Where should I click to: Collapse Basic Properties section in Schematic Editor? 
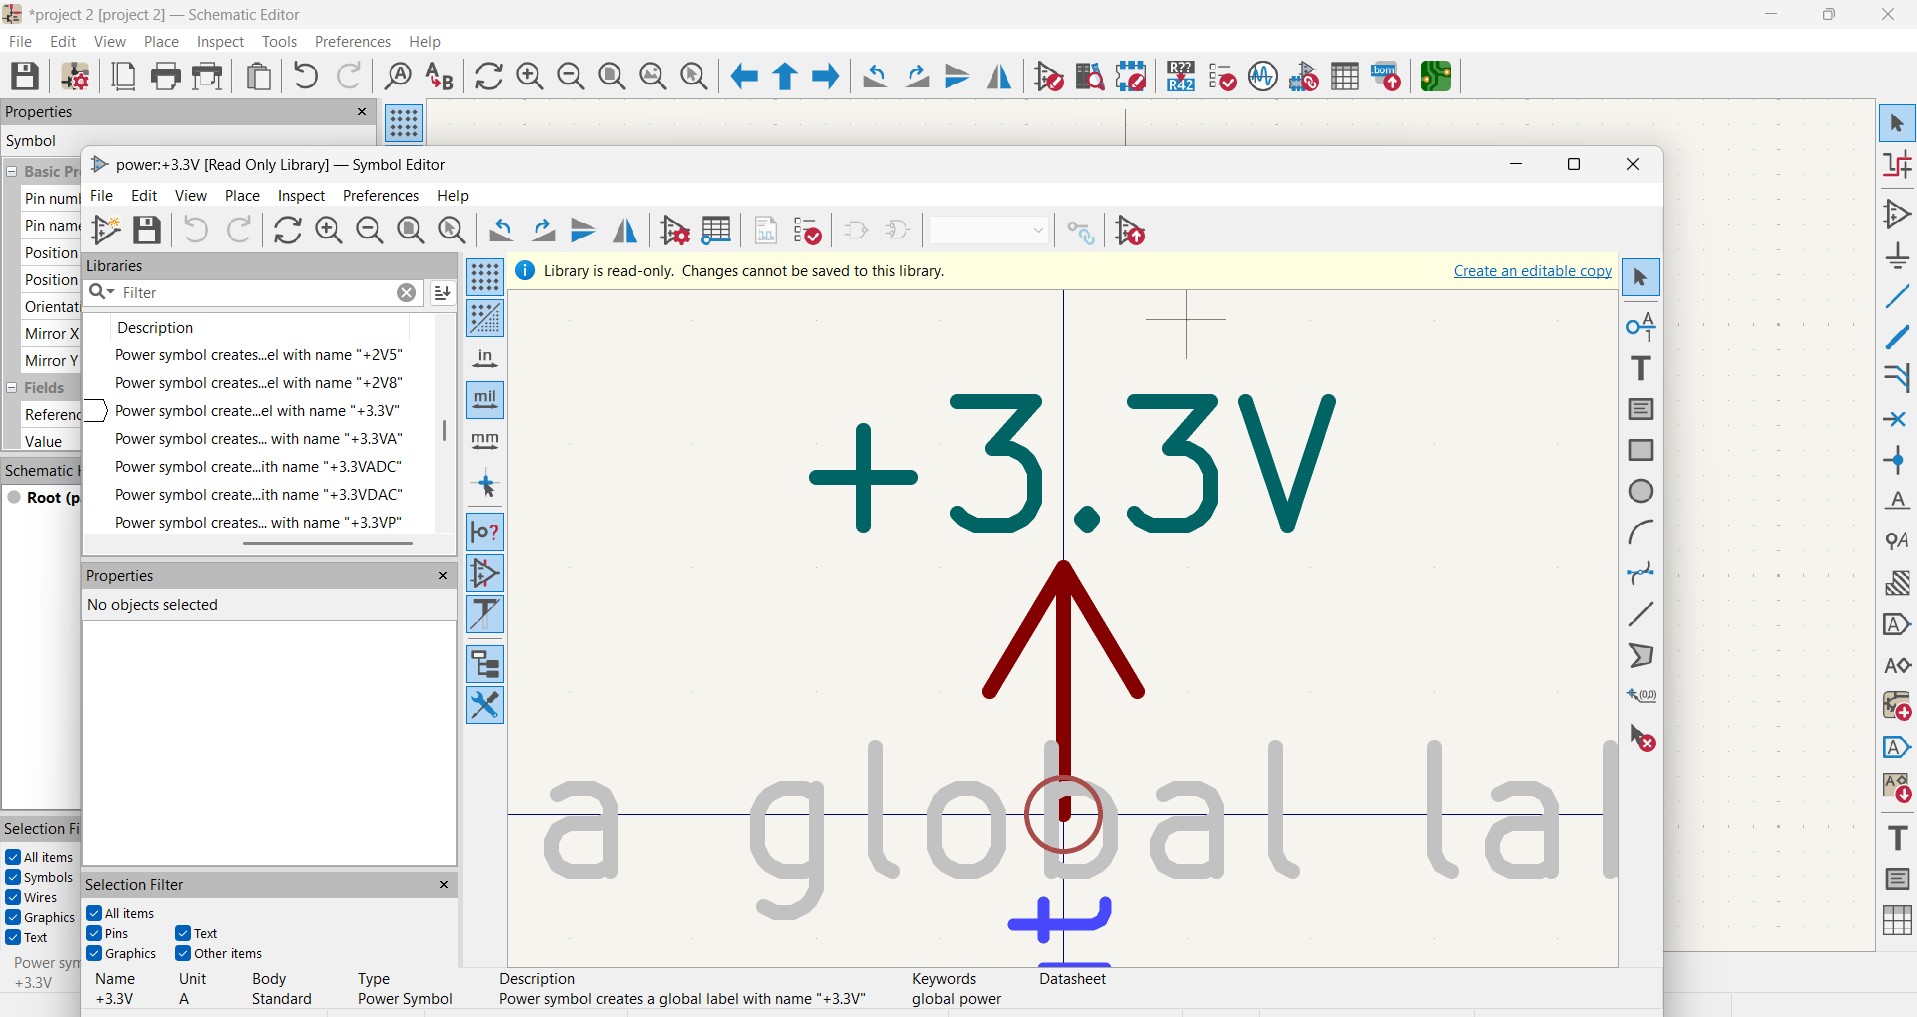point(12,171)
